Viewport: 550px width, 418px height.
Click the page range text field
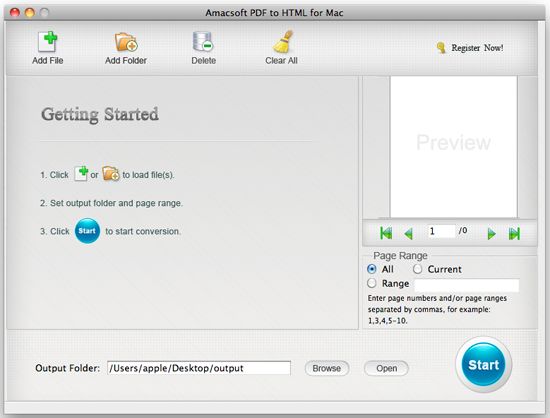tap(467, 285)
